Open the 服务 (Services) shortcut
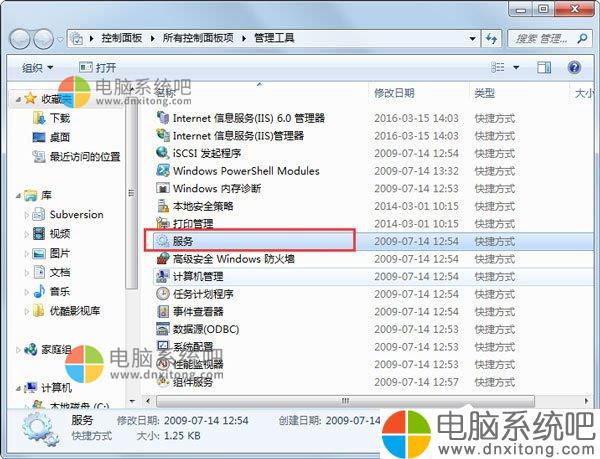 click(182, 242)
